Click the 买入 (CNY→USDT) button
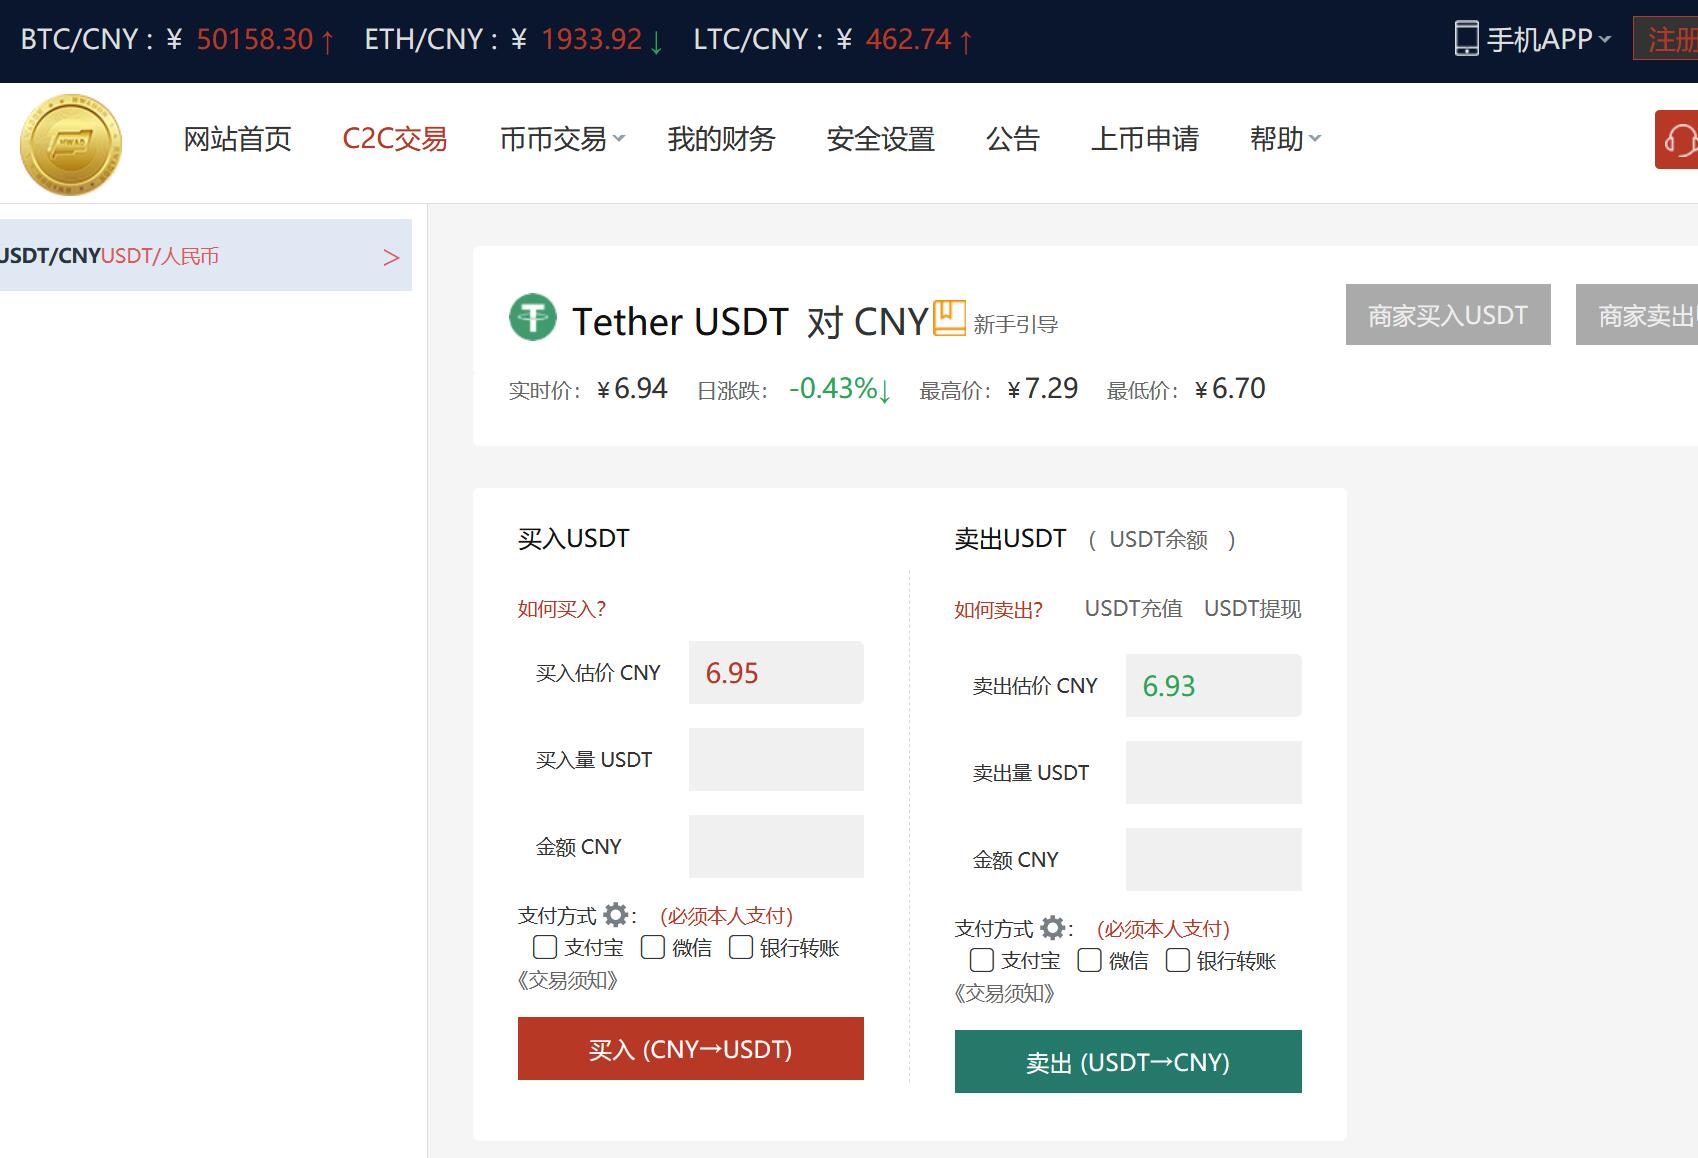 691,1048
